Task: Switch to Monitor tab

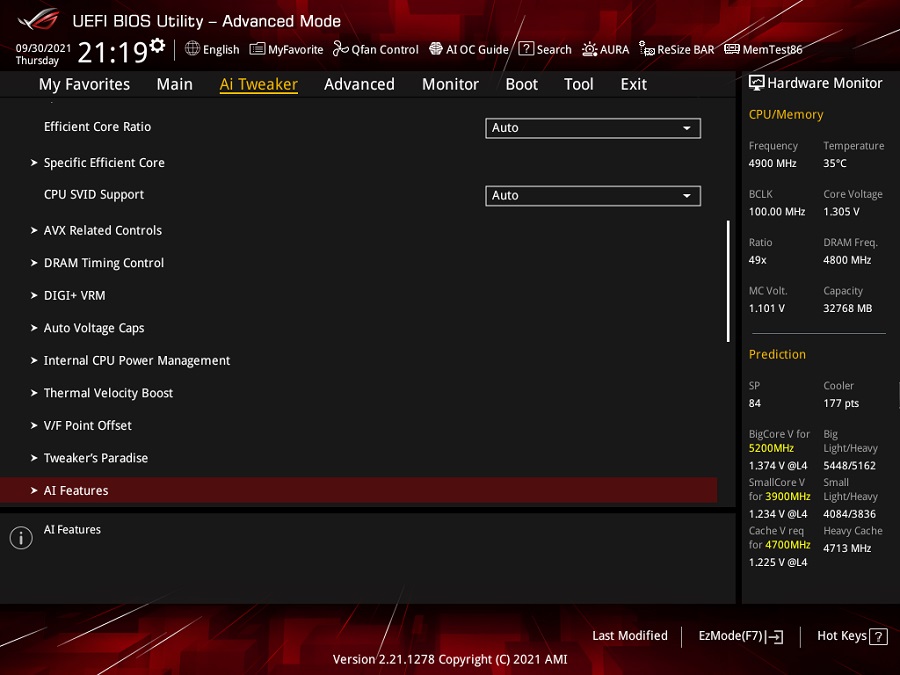Action: (x=451, y=84)
